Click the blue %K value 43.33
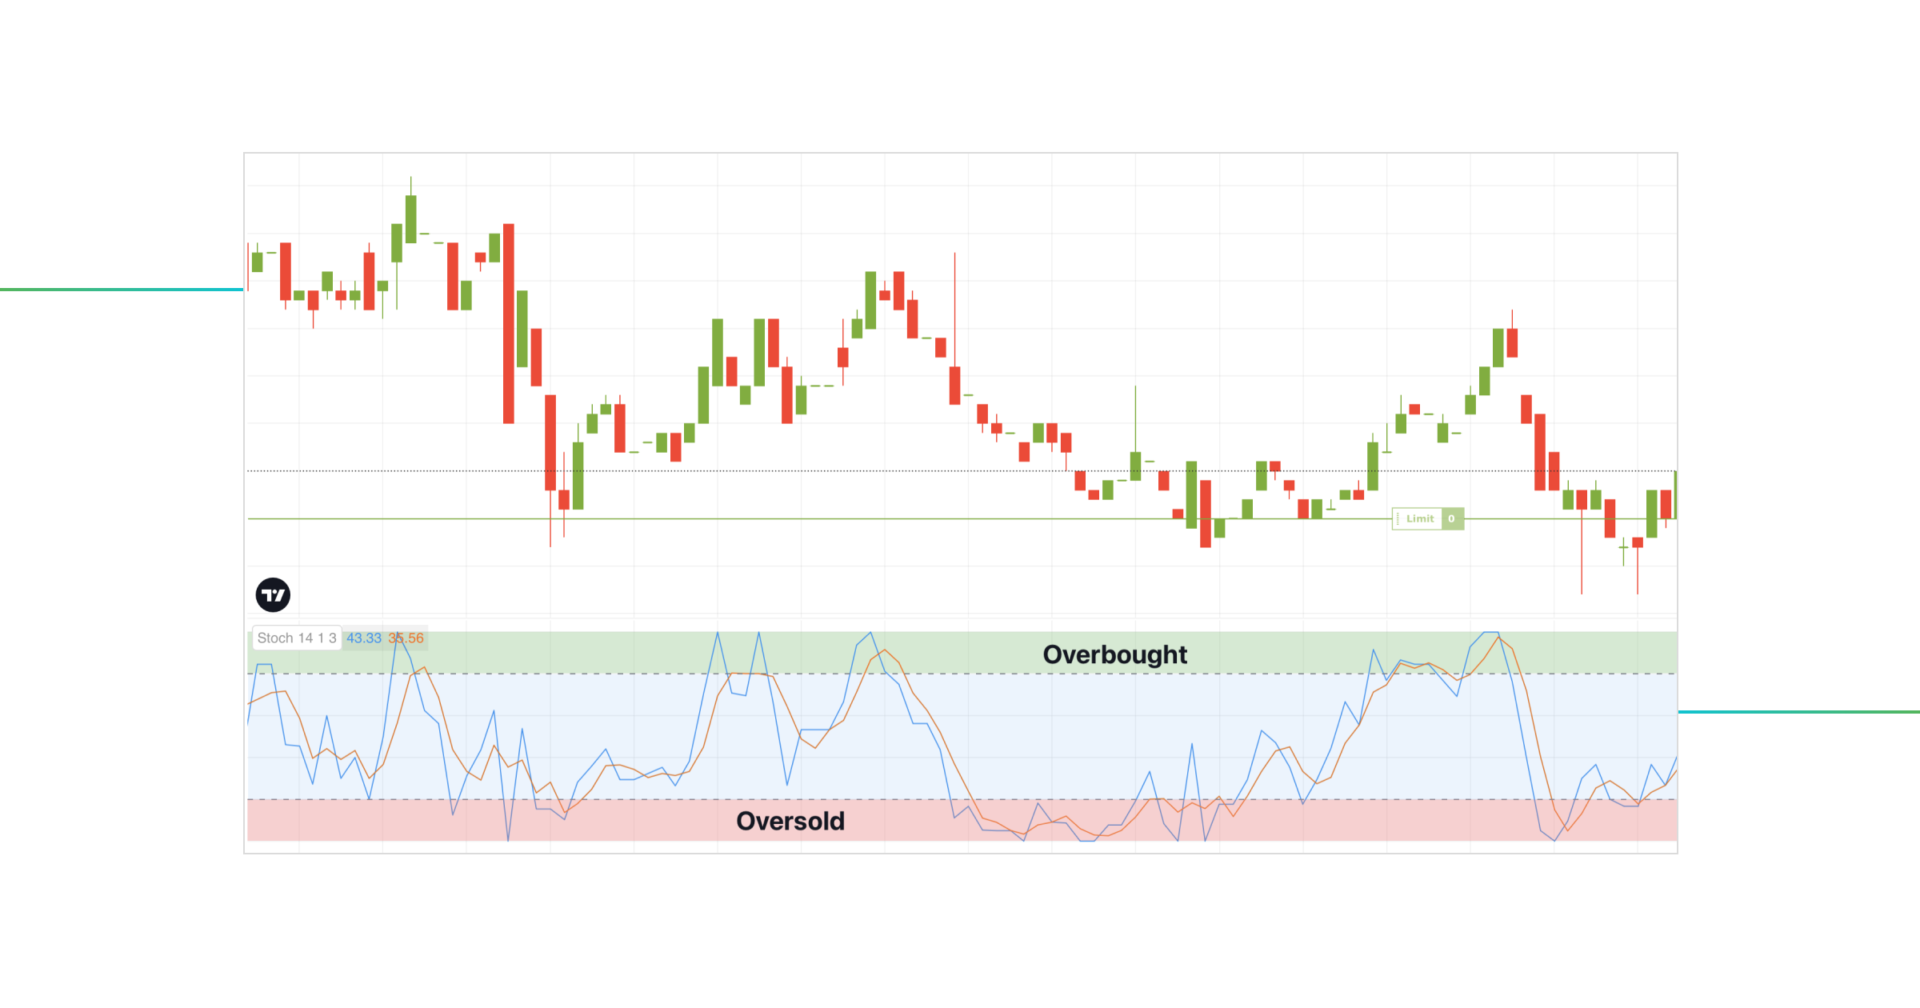The height and width of the screenshot is (1008, 1920). 363,638
